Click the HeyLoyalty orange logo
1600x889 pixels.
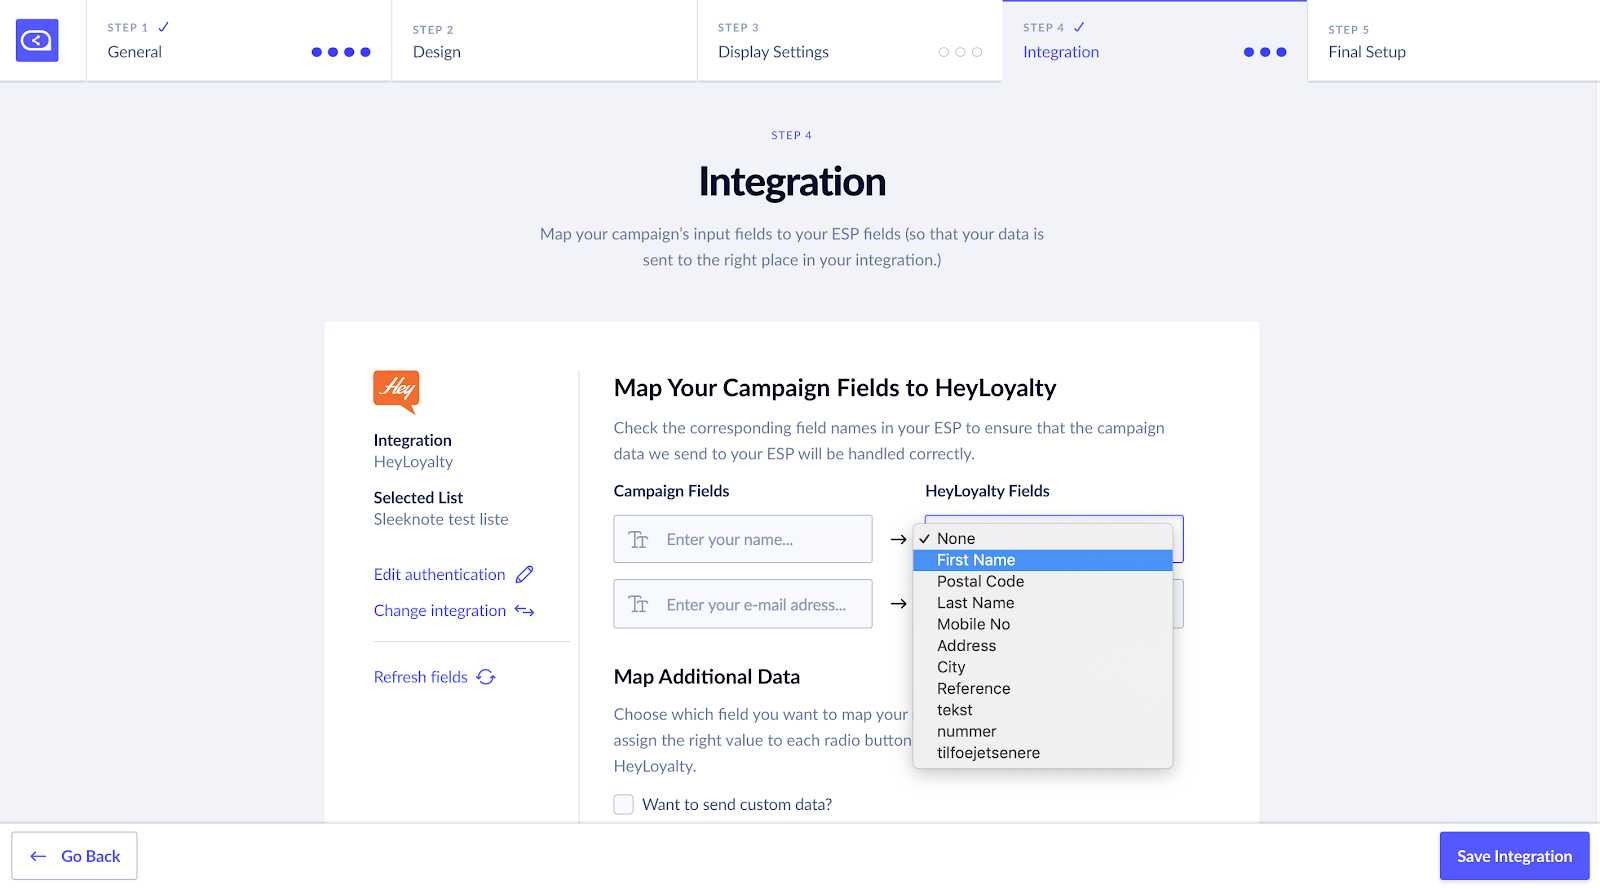click(x=396, y=391)
